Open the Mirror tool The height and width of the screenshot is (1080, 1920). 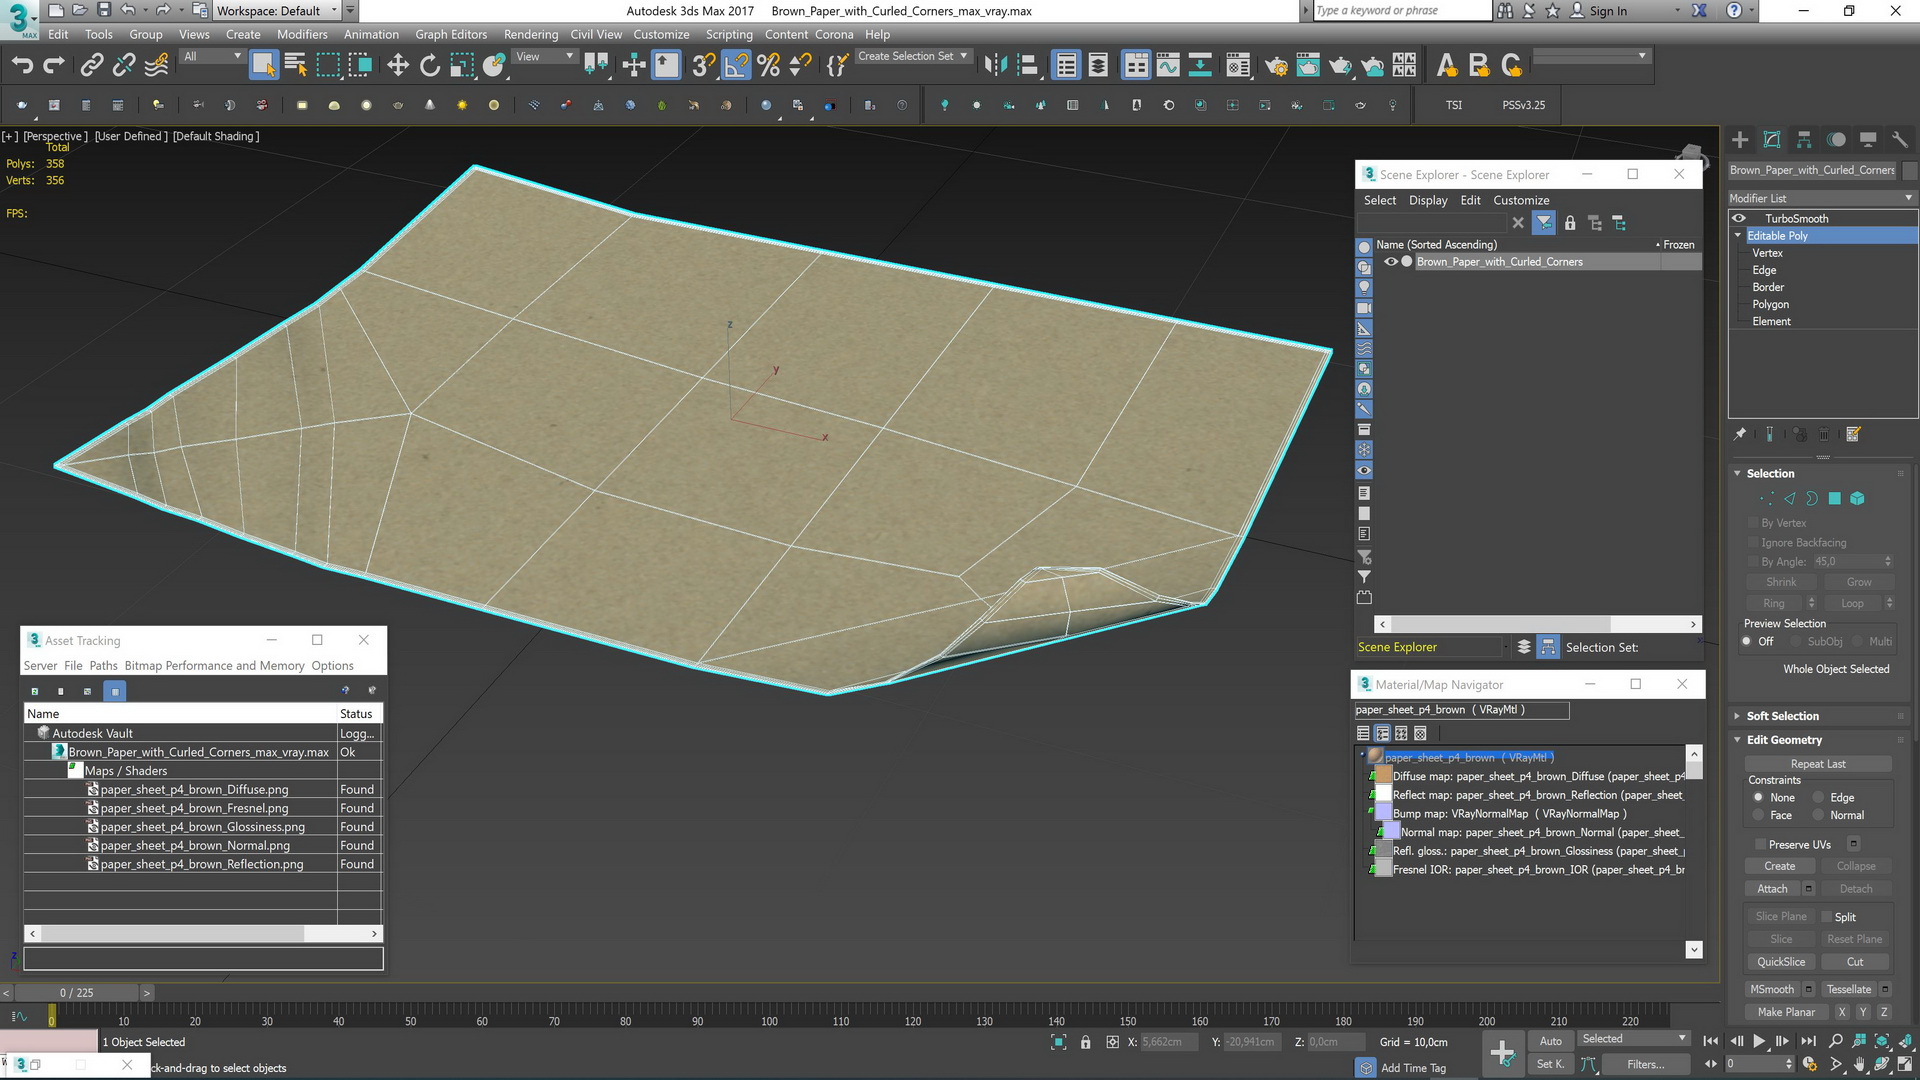(994, 66)
